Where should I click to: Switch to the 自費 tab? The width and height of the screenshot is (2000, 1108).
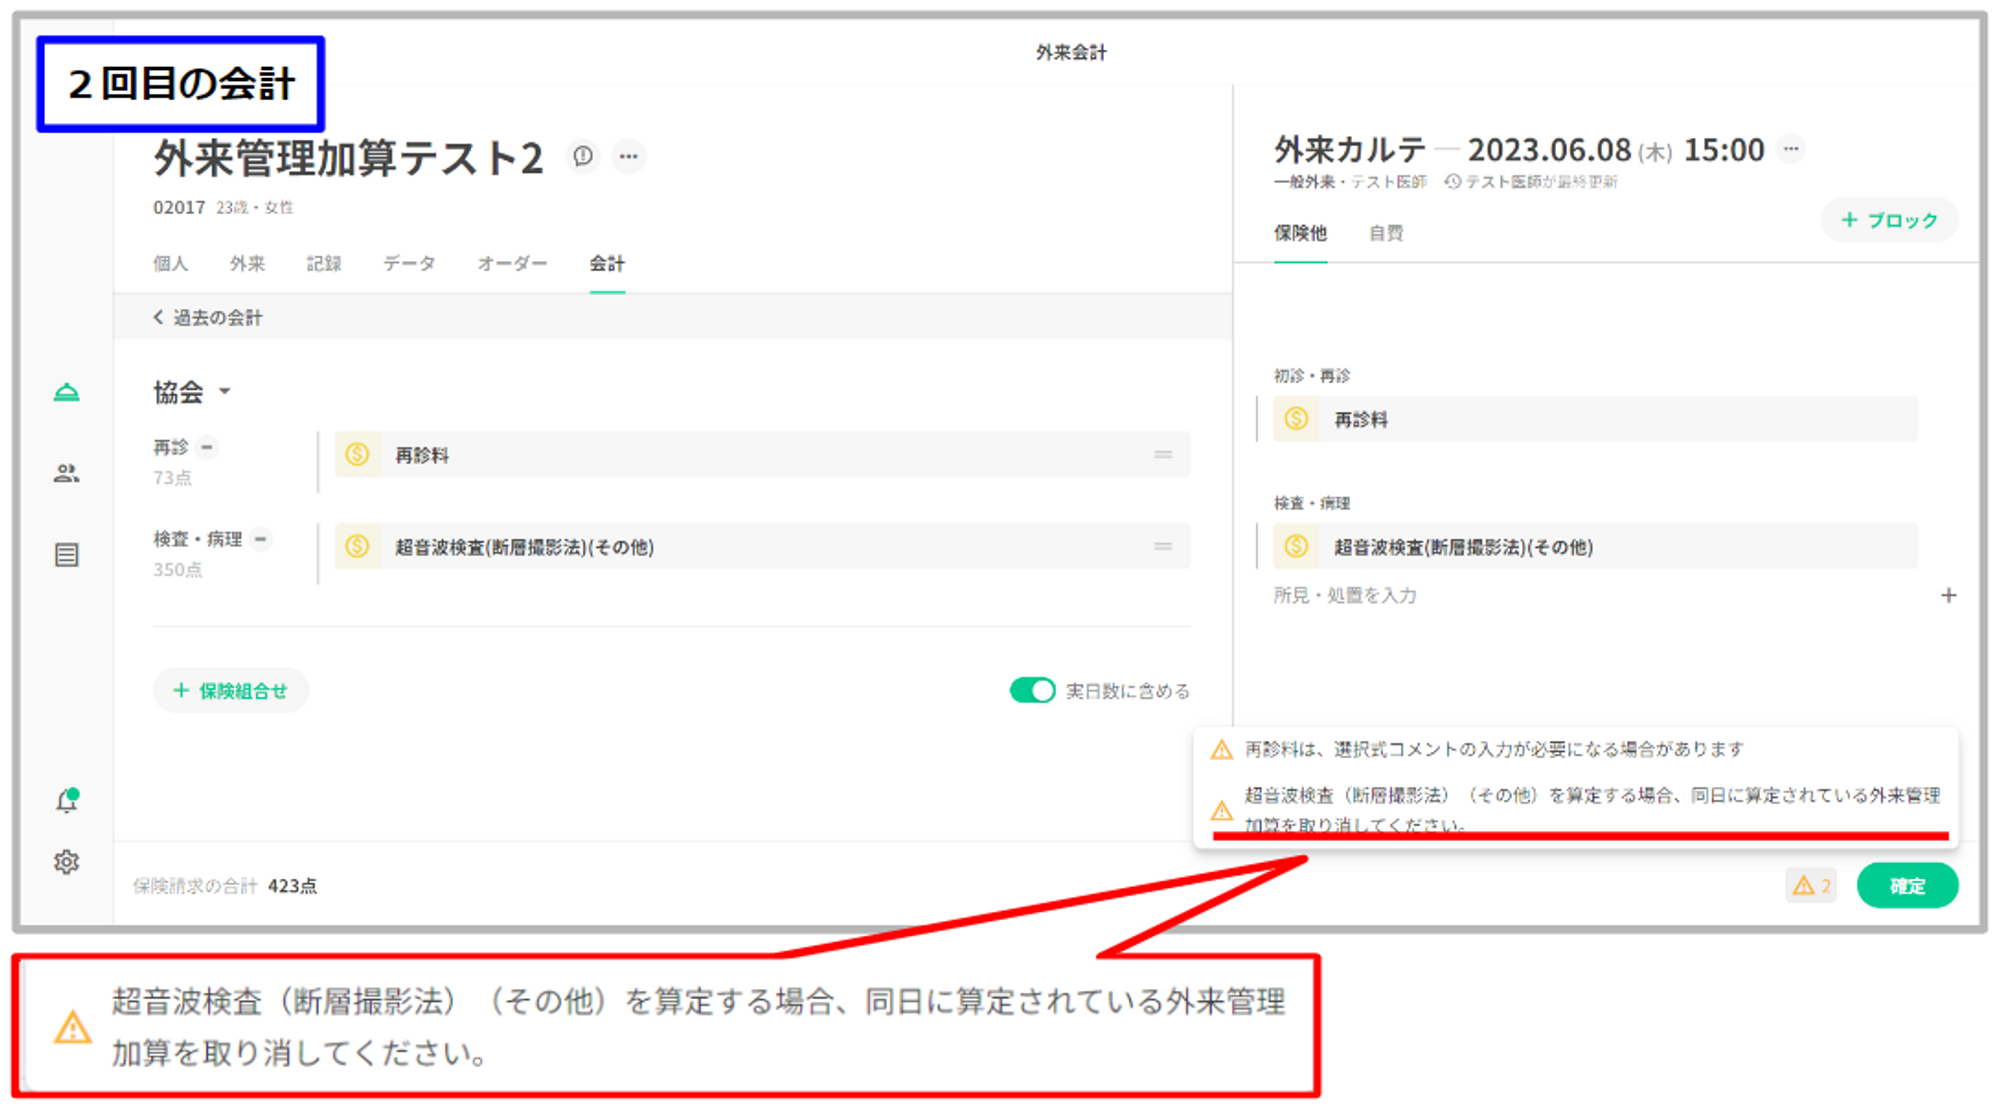[x=1386, y=233]
